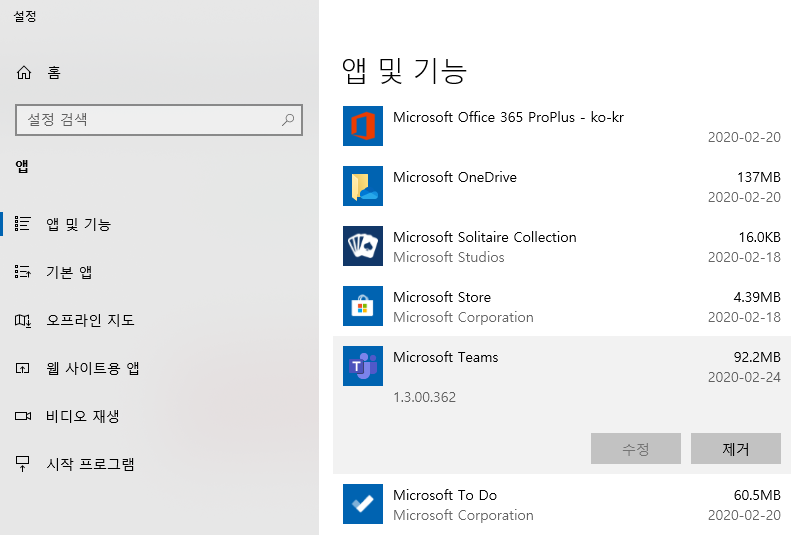The width and height of the screenshot is (809, 535).
Task: Click the 시작 프로그램 icon
Action: [x=22, y=463]
